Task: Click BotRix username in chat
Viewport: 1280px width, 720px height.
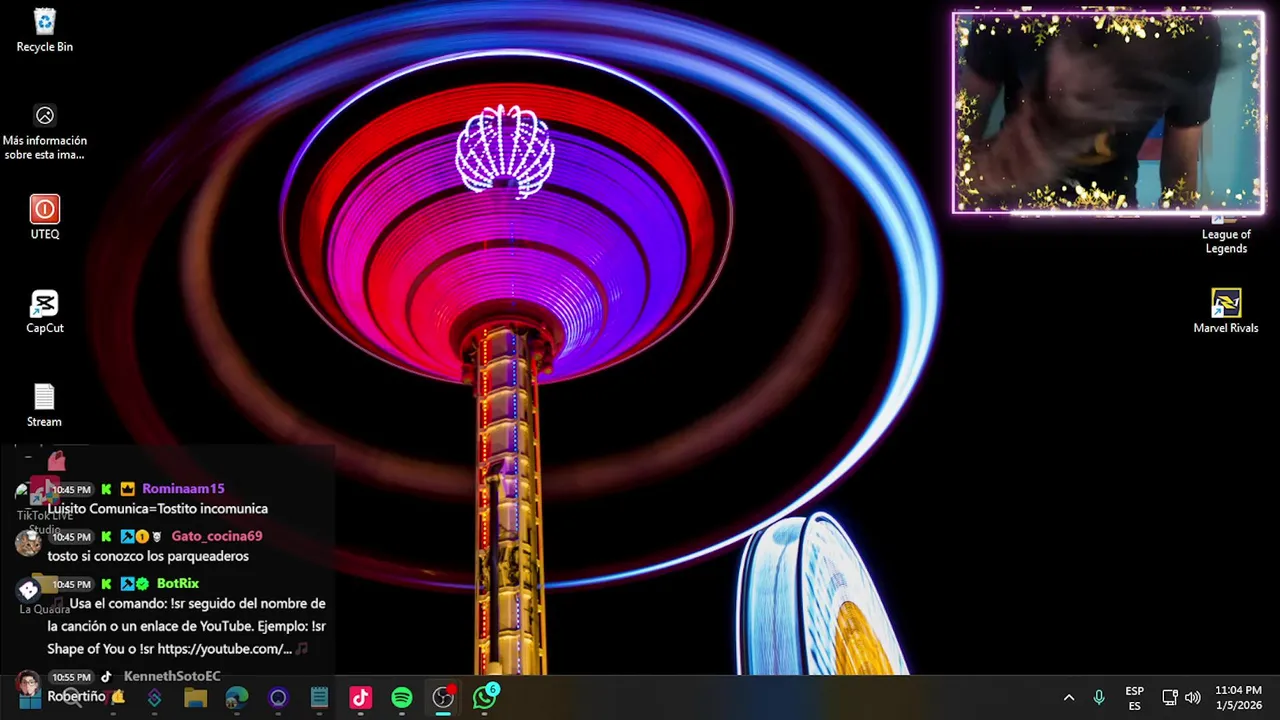Action: [x=178, y=583]
